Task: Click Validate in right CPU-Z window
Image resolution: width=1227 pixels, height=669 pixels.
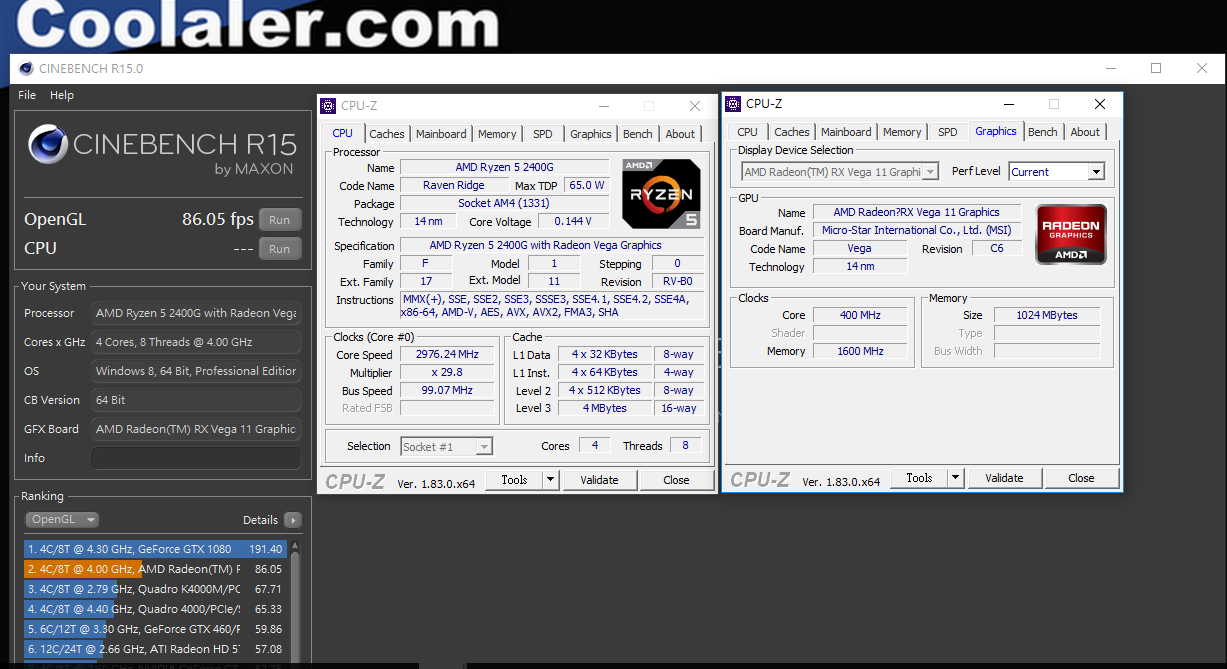Action: [1004, 478]
